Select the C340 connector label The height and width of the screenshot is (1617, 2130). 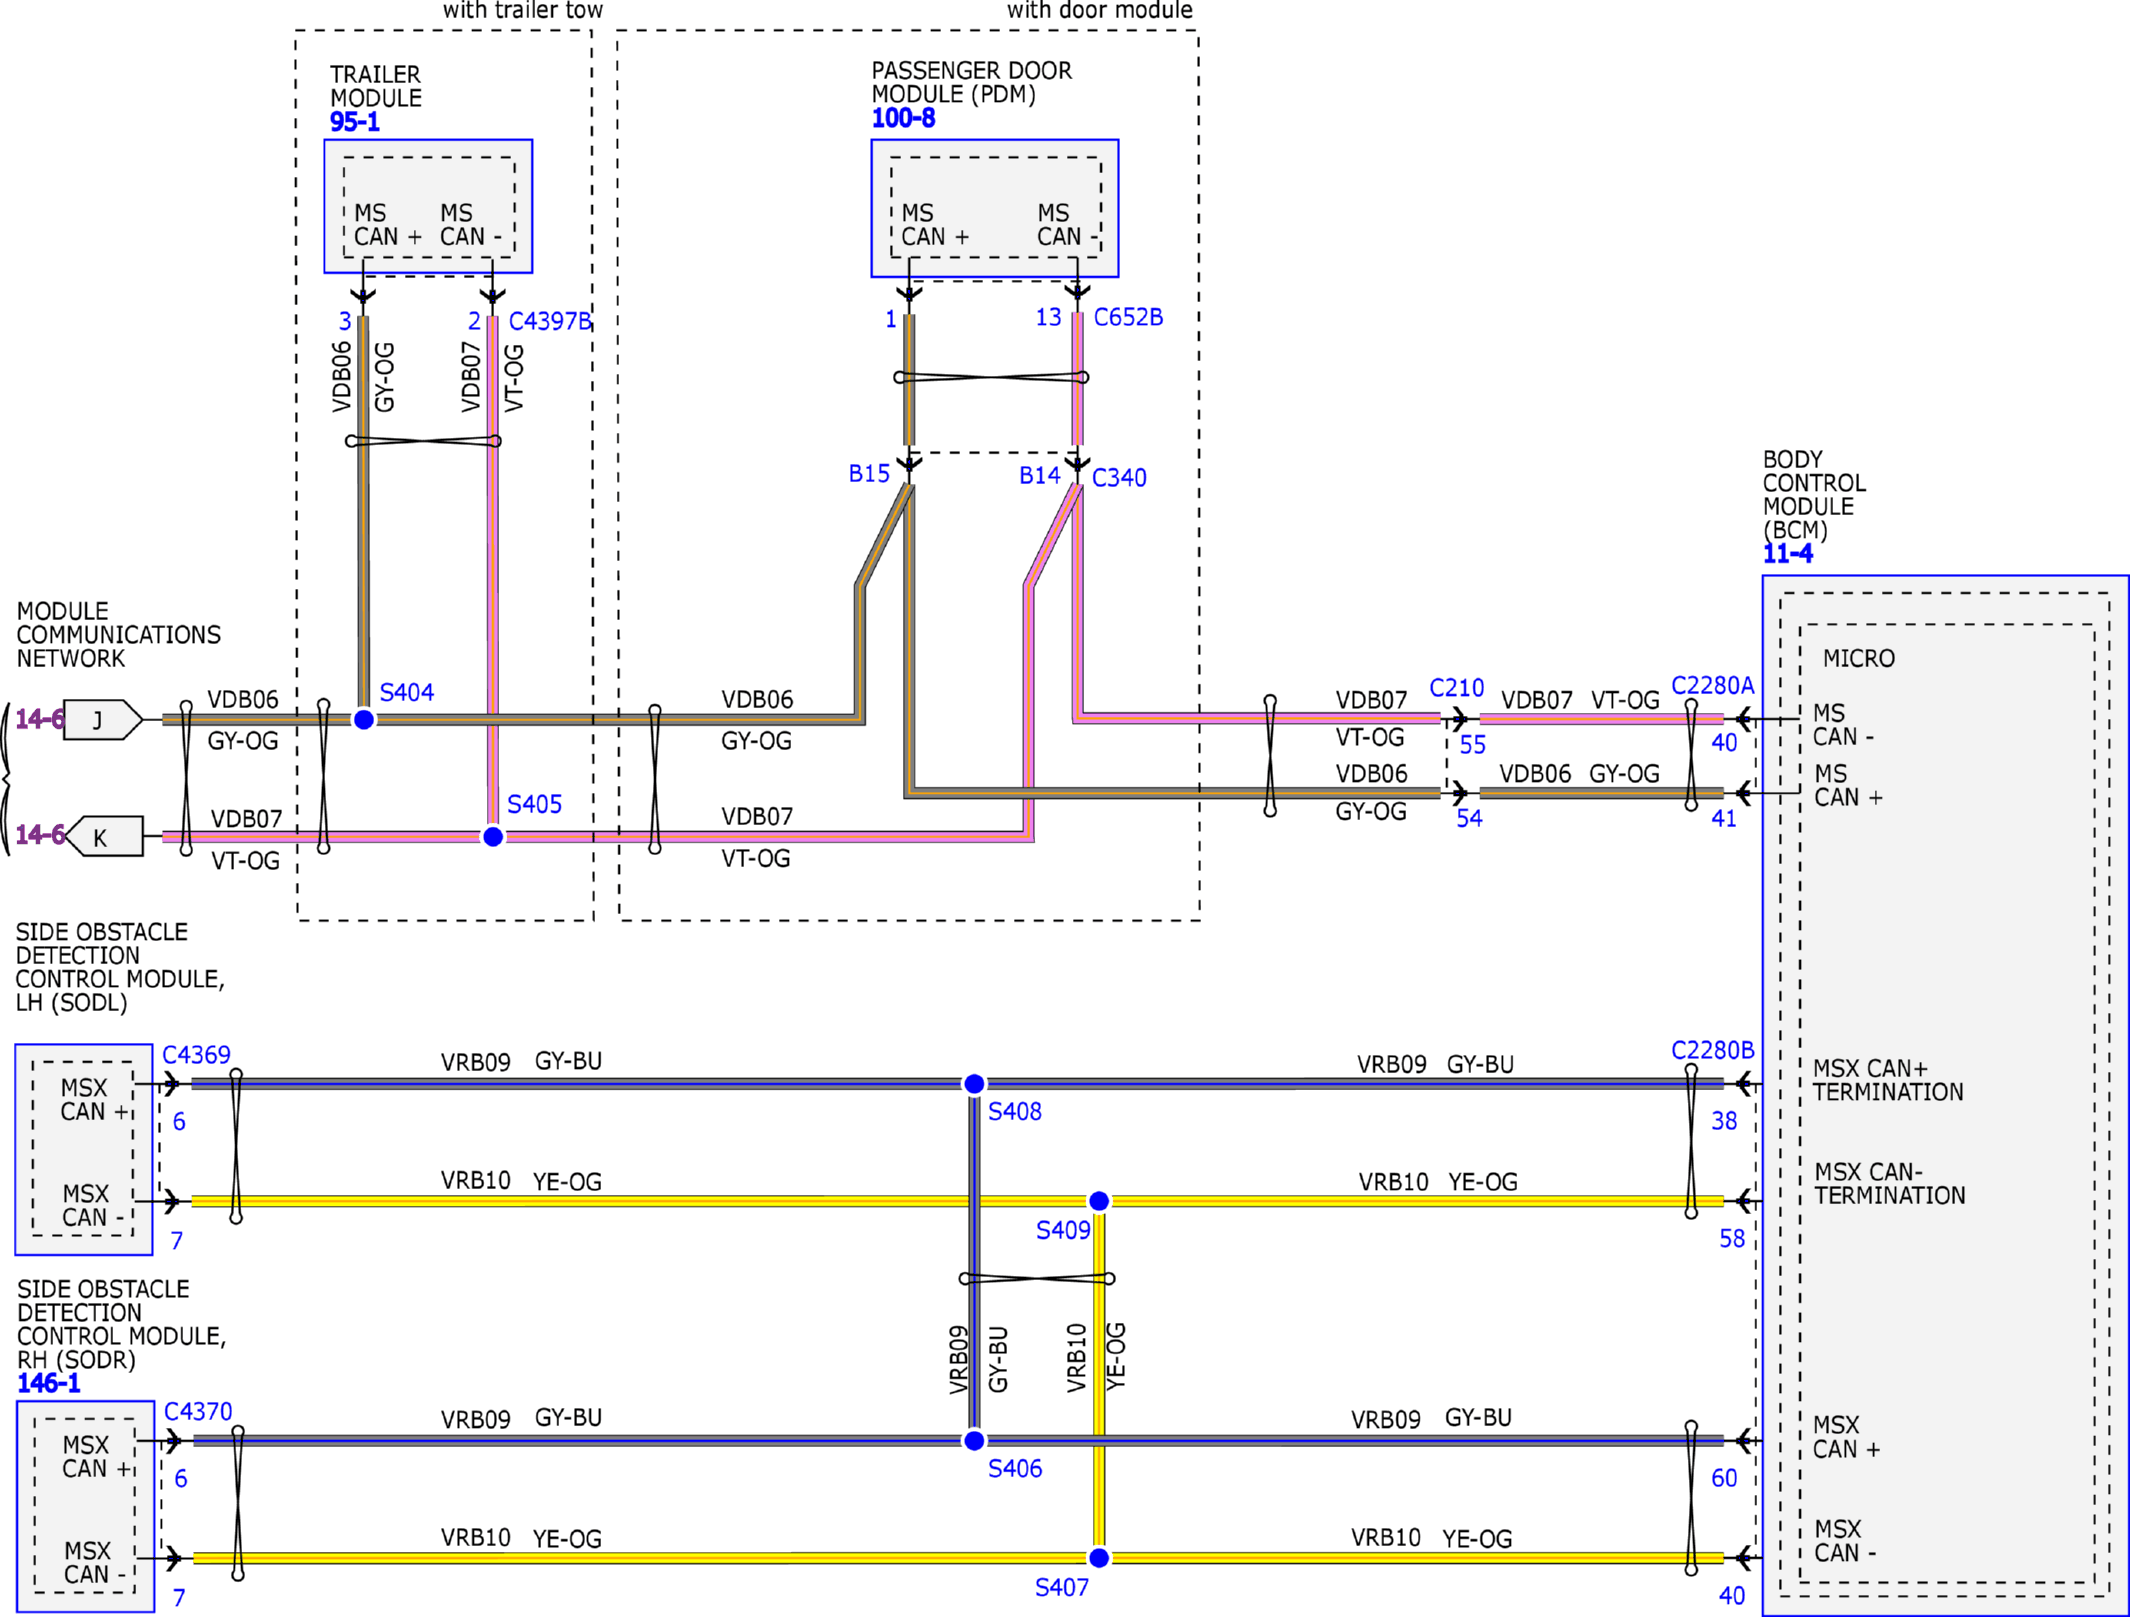pyautogui.click(x=1119, y=478)
